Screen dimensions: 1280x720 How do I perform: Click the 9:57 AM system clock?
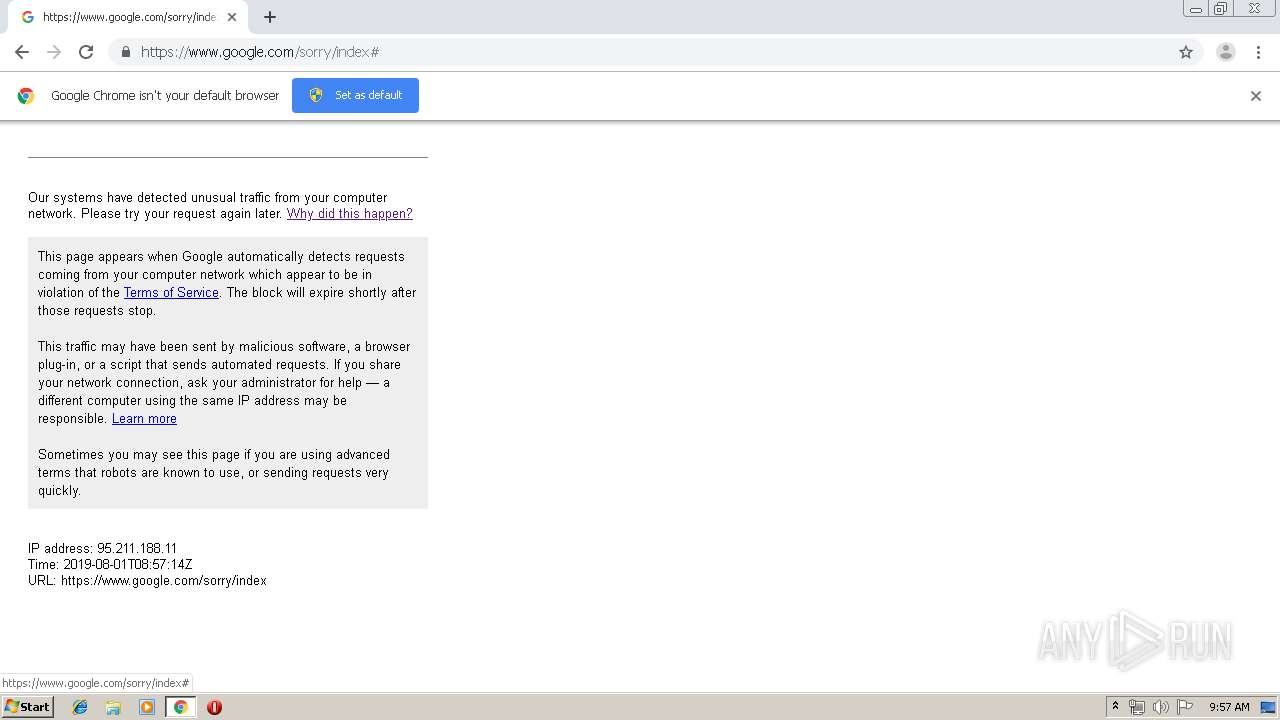tap(1229, 707)
